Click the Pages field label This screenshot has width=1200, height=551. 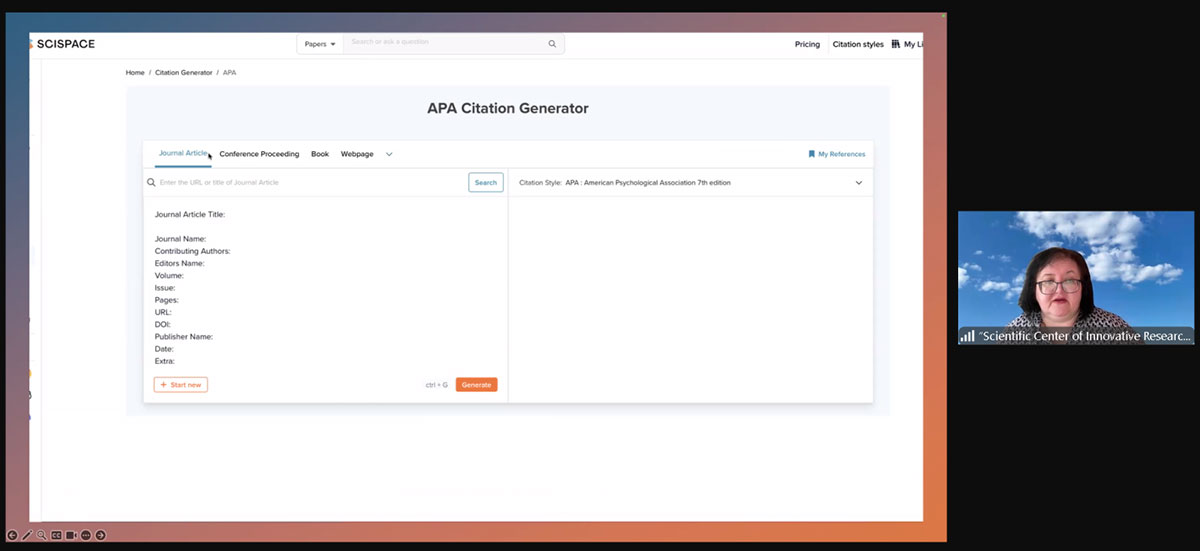(167, 300)
